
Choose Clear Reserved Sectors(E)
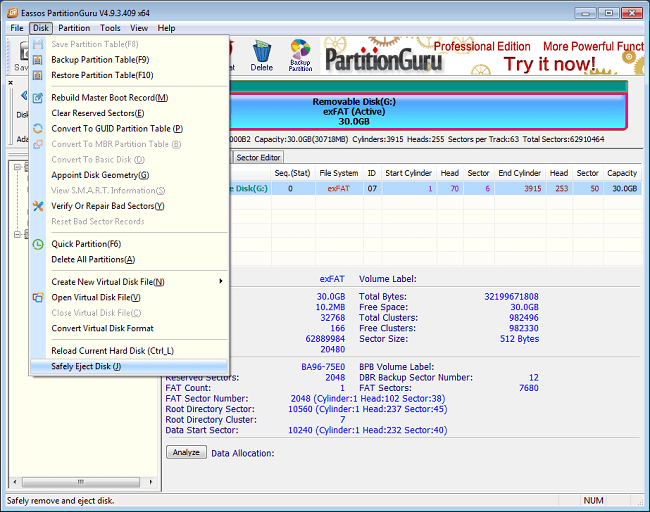point(129,113)
